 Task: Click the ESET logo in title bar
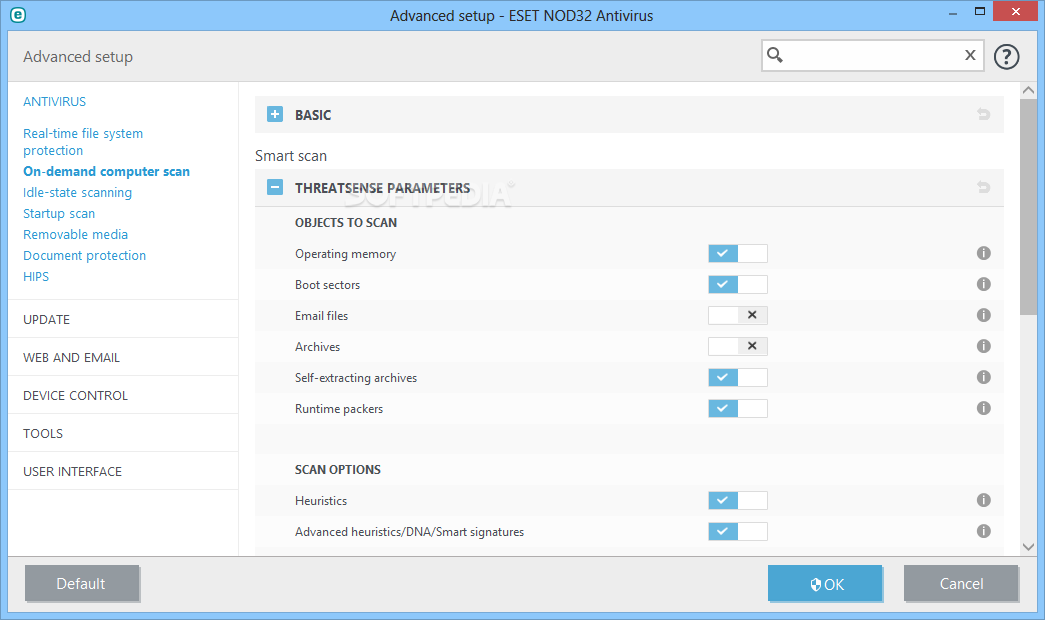coord(18,15)
